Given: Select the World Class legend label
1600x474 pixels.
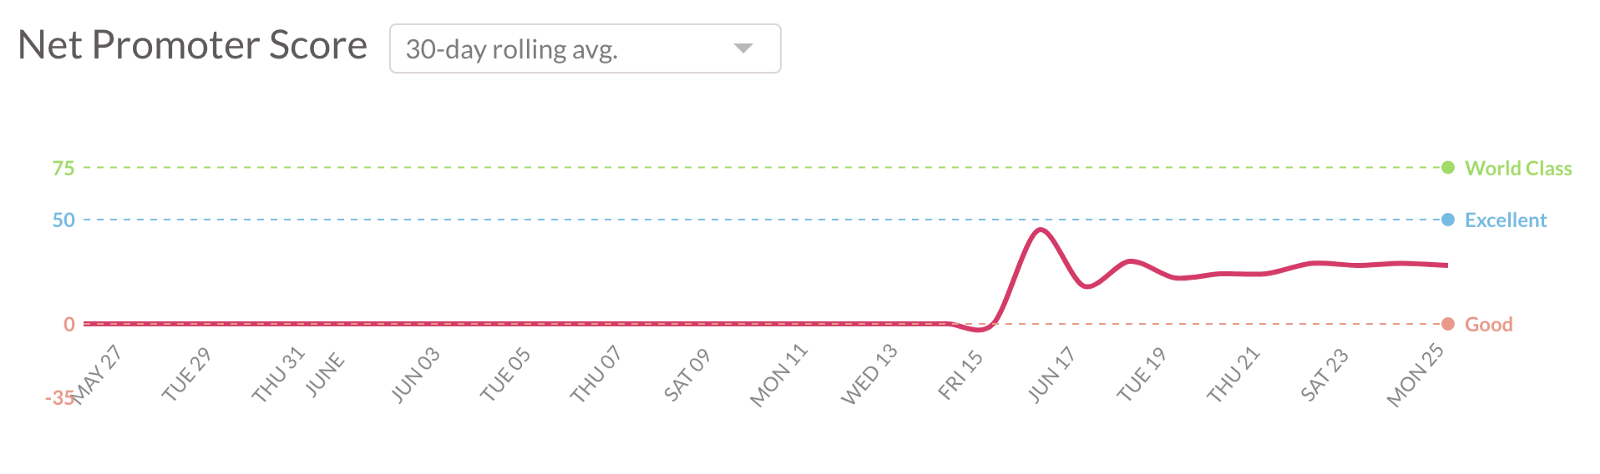Looking at the screenshot, I should (1518, 168).
